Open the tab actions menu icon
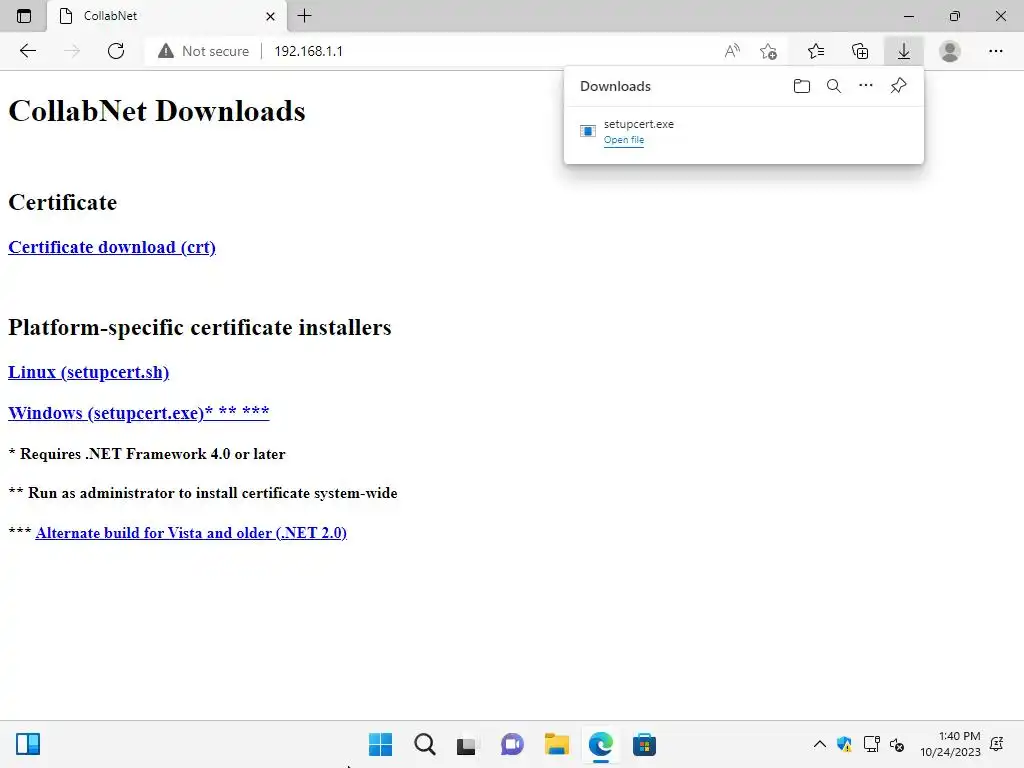 [x=24, y=16]
